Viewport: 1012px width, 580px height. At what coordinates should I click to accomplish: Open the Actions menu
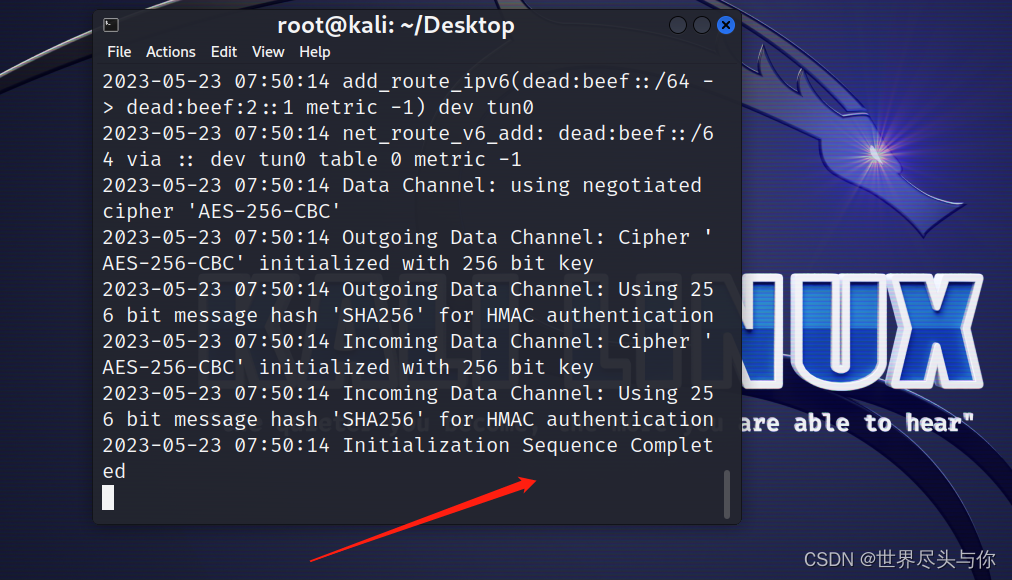point(170,52)
